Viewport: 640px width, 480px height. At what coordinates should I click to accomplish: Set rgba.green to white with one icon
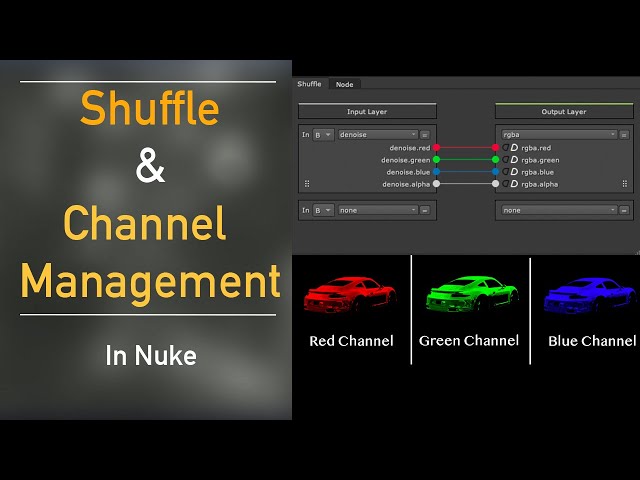(514, 160)
